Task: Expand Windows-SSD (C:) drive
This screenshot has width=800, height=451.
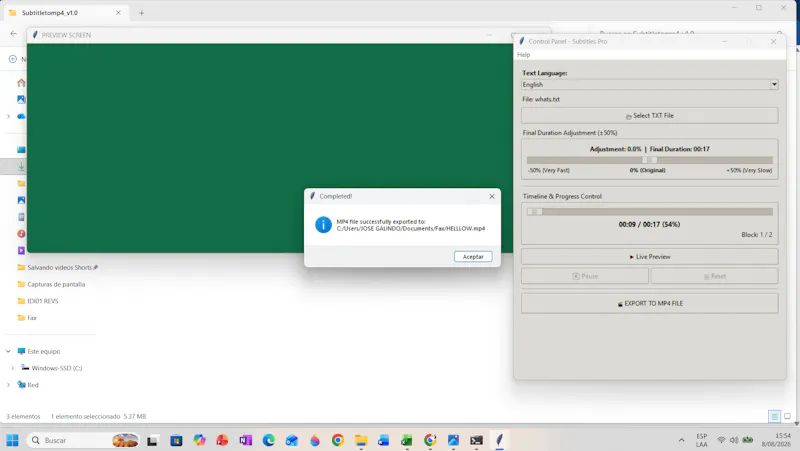Action: 13,368
